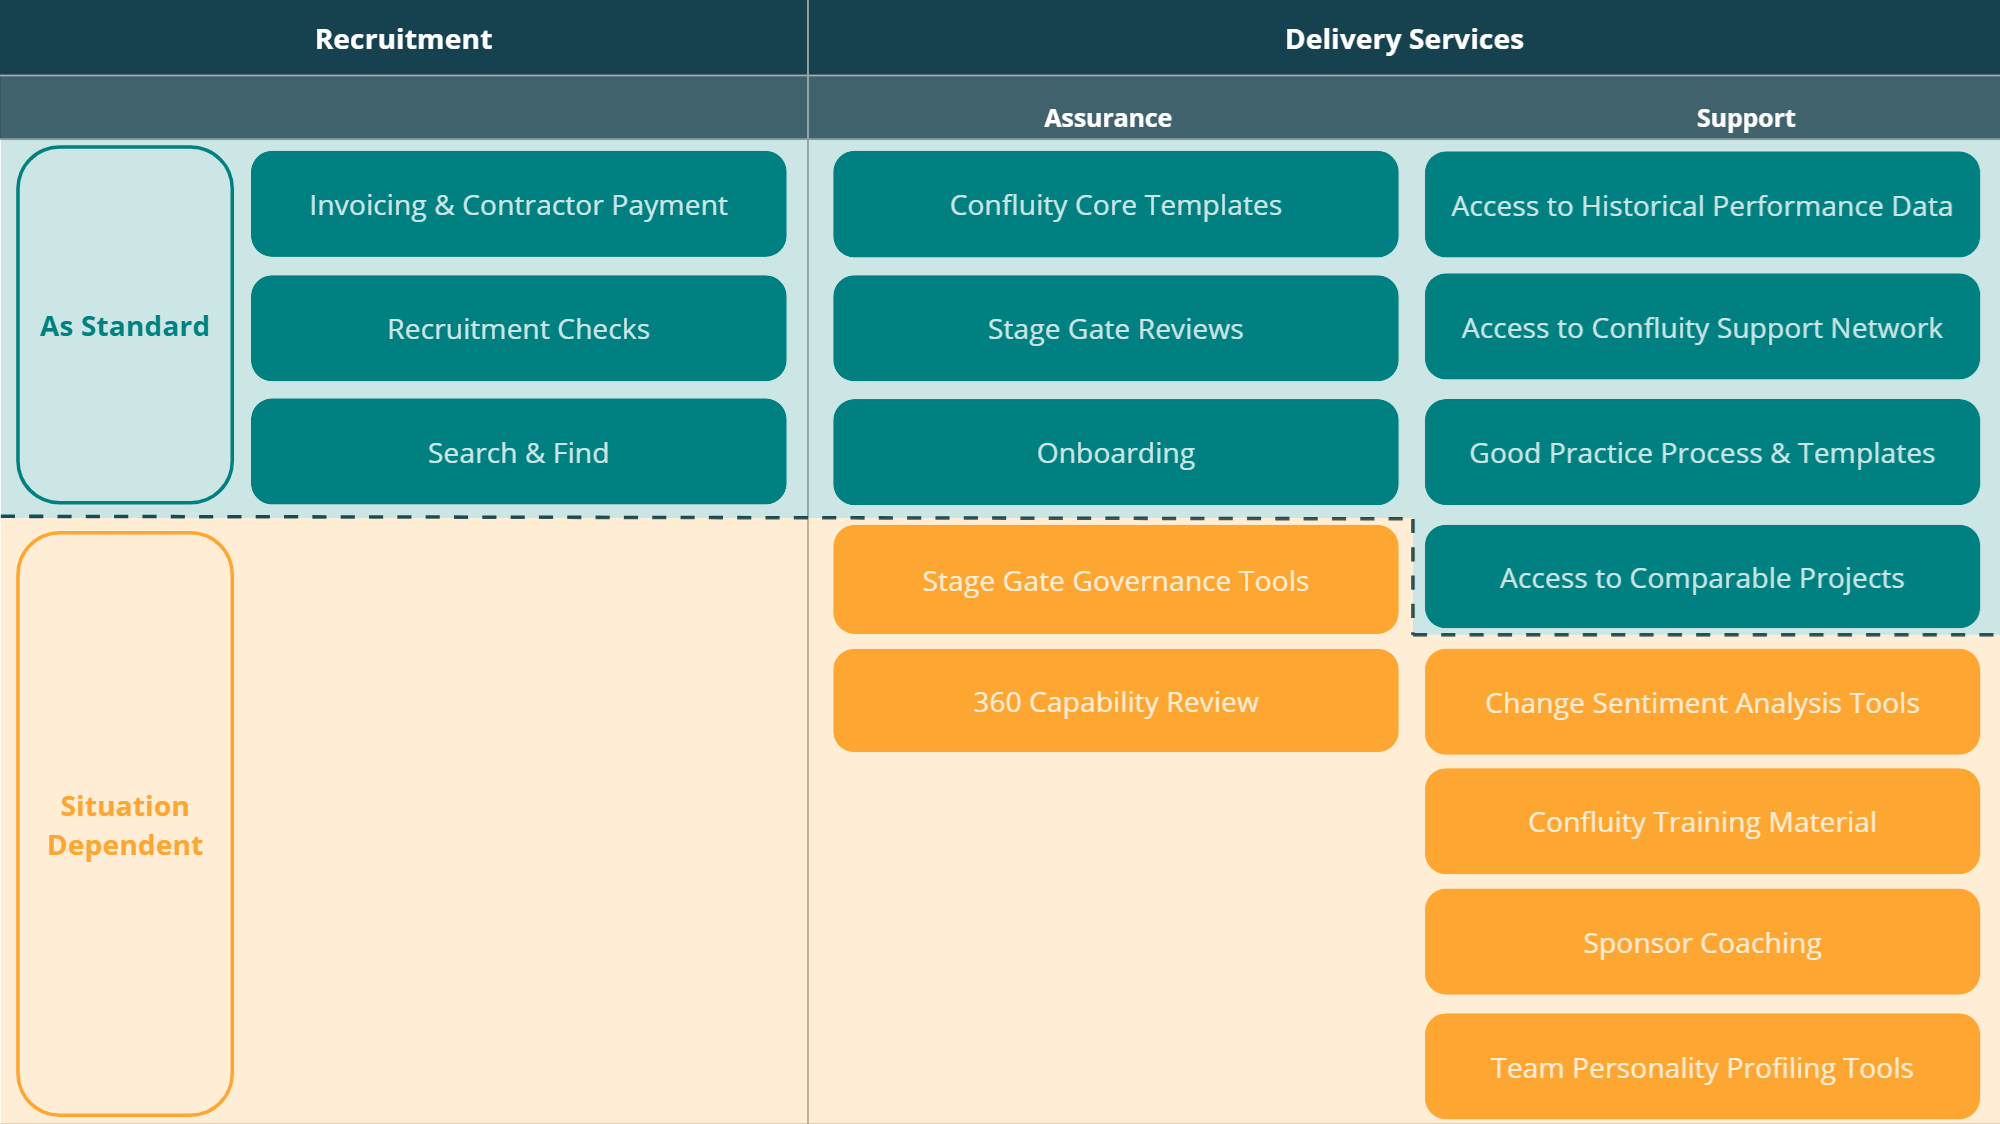Select the Sponsor Coaching box

point(1702,942)
